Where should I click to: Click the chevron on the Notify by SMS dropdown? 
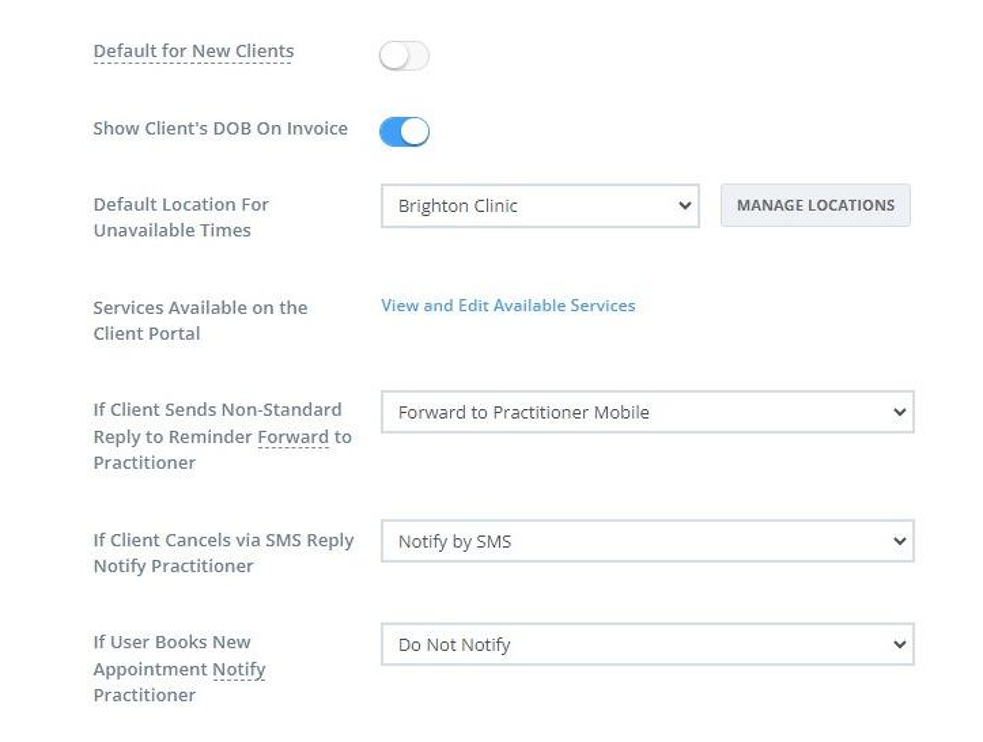tap(899, 541)
